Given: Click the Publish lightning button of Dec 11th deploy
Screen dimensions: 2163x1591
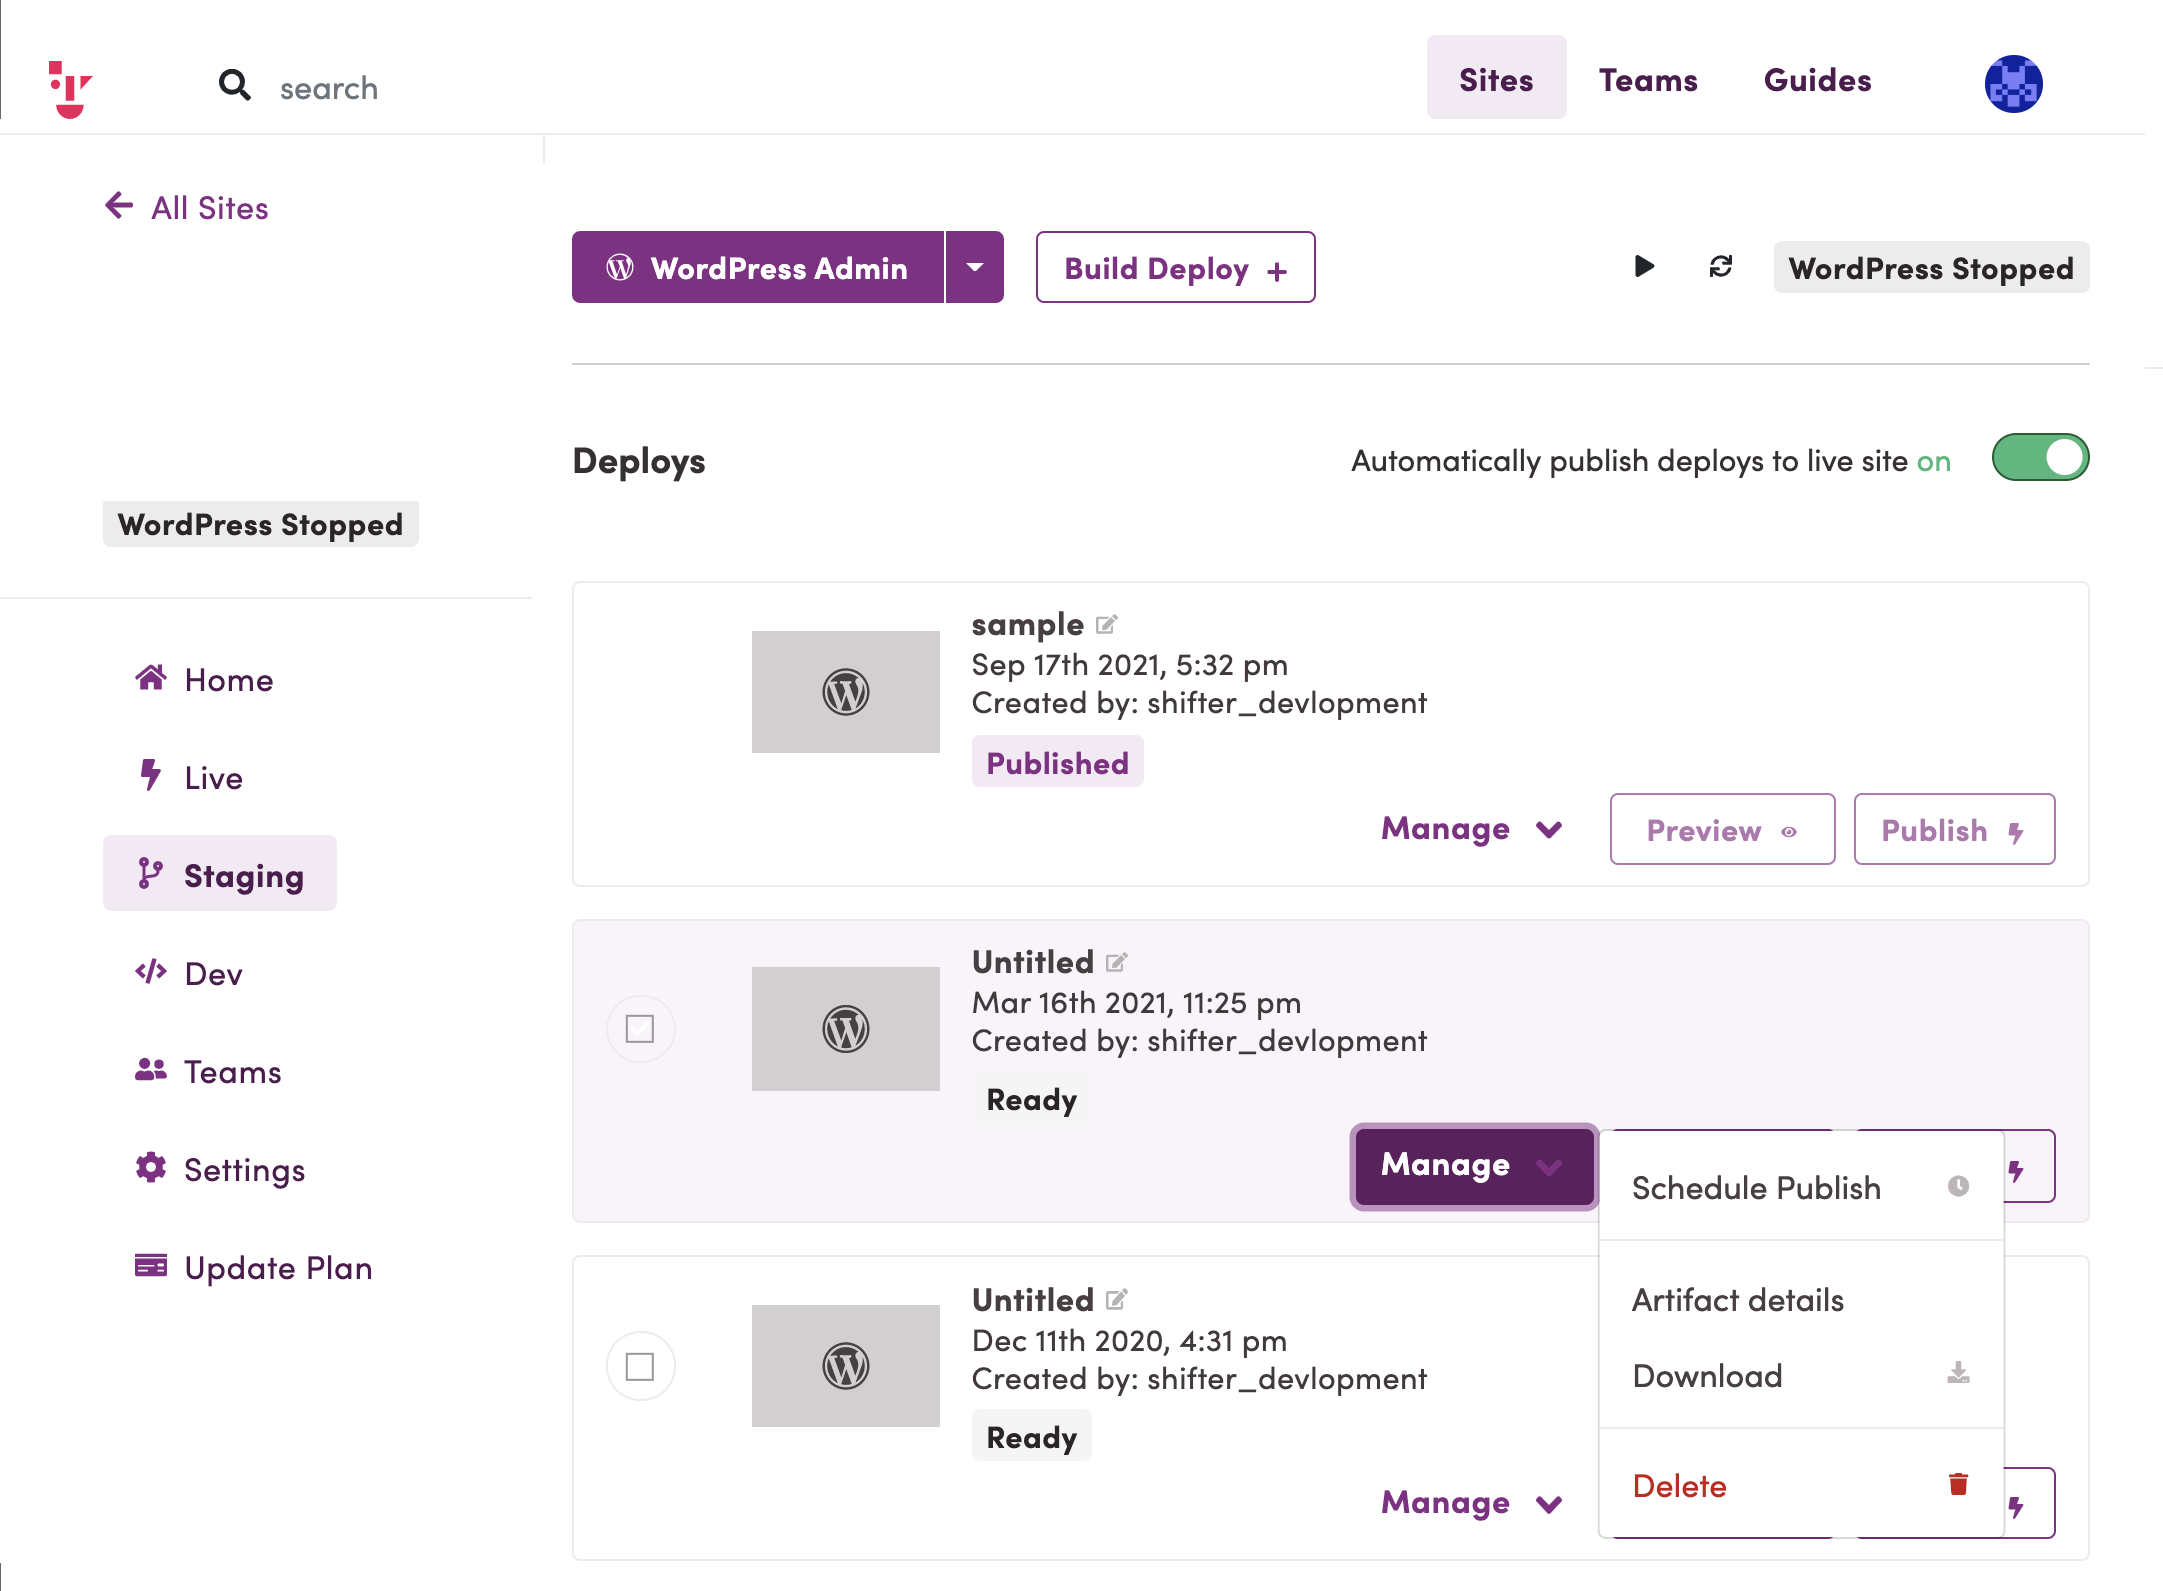Looking at the screenshot, I should click(2029, 1504).
